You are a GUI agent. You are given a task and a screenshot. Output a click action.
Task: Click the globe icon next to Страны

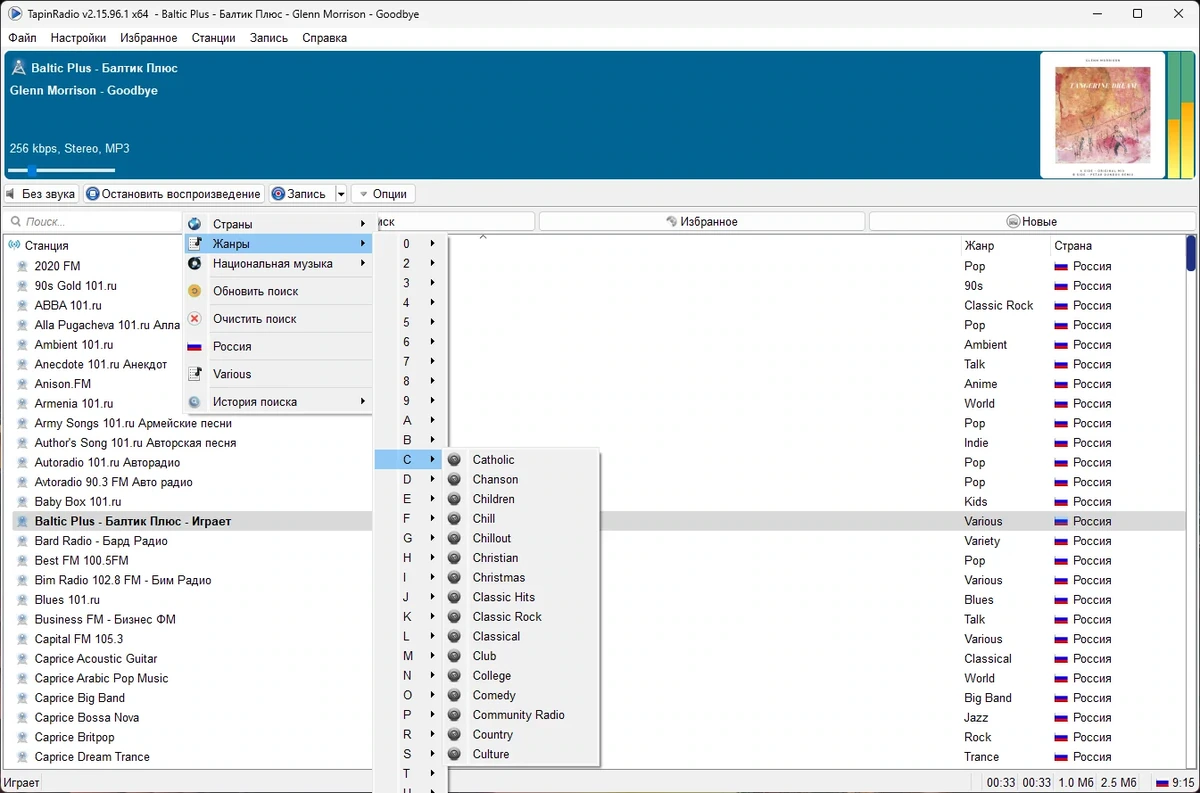(x=194, y=224)
